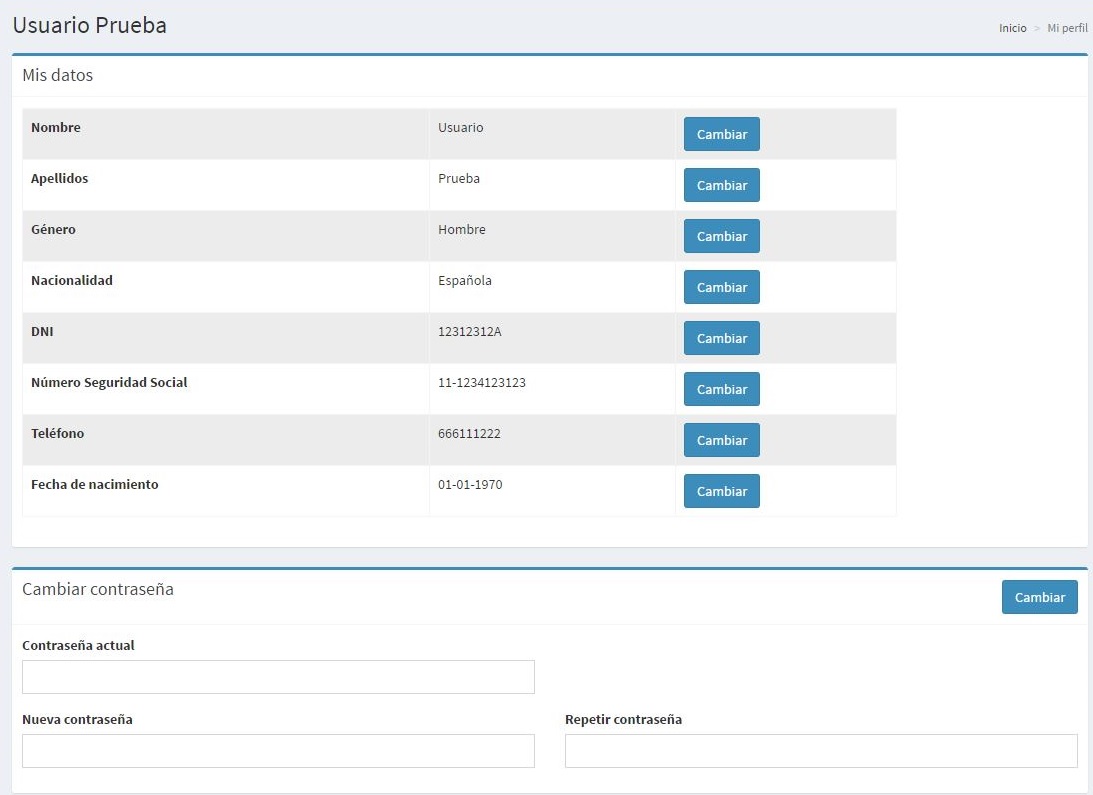Click Cambiar in the Nacionalidad row
The height and width of the screenshot is (795, 1093).
coord(721,287)
